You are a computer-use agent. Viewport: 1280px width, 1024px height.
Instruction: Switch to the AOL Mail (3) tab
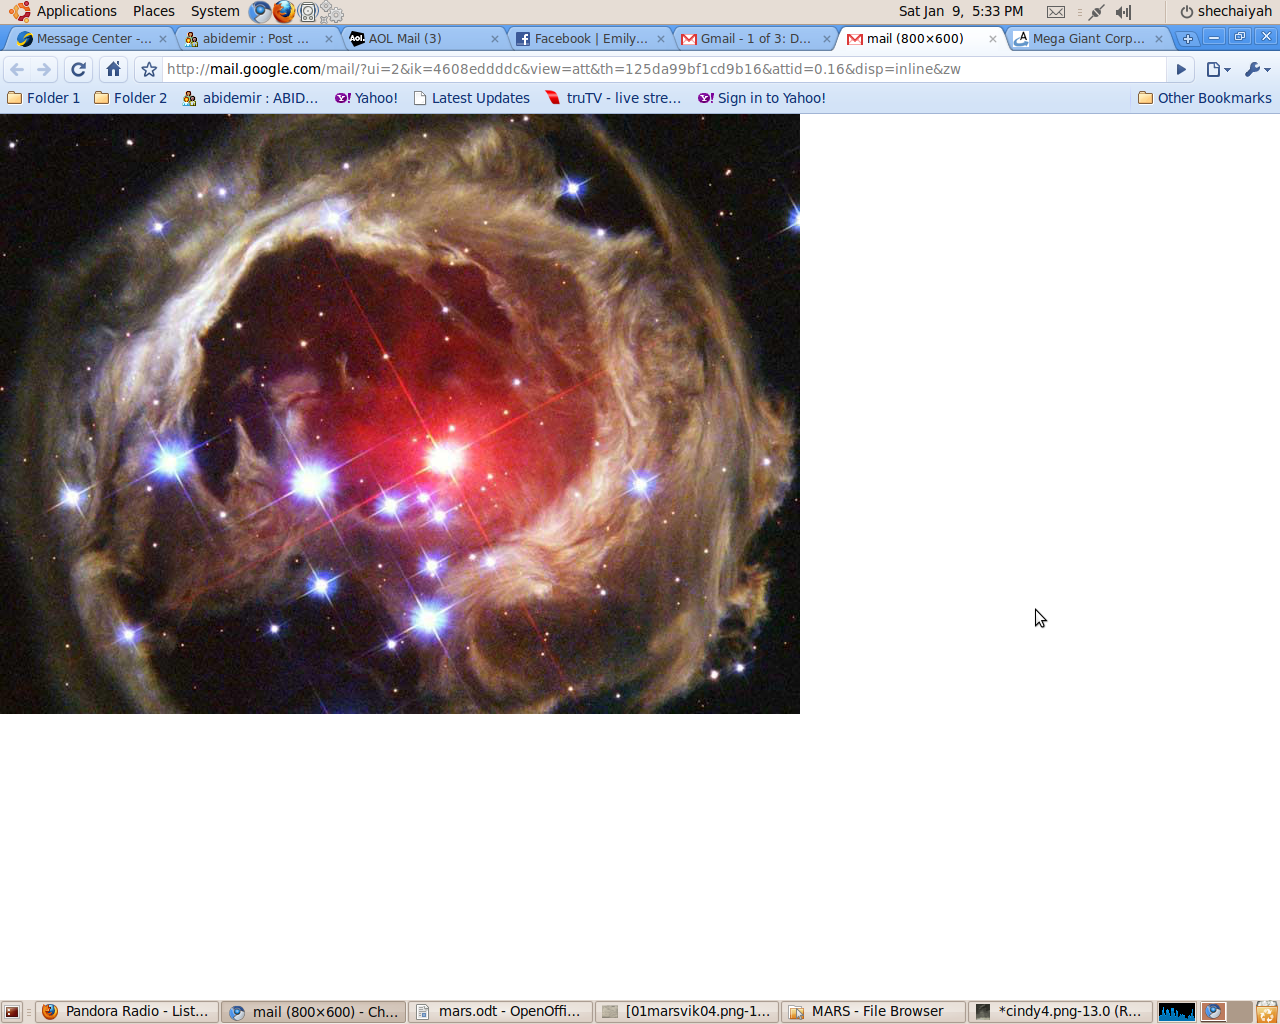click(x=420, y=38)
